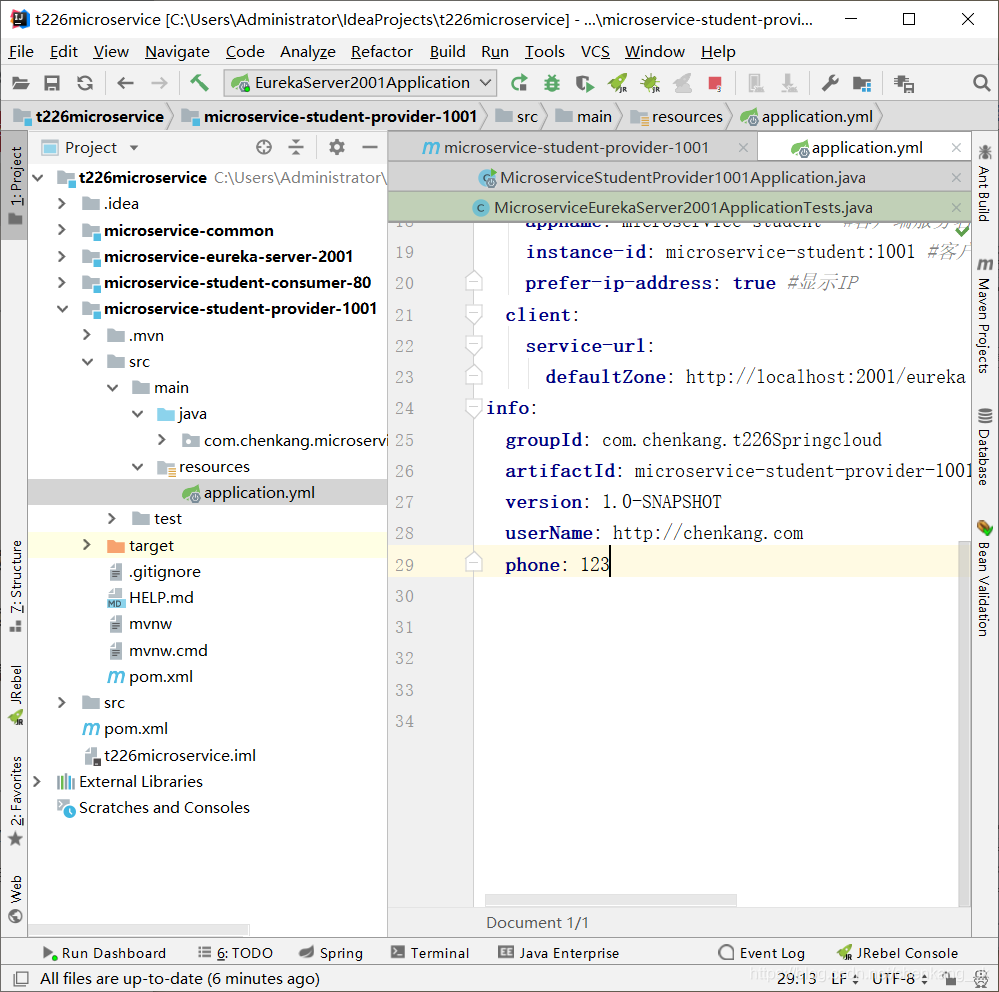This screenshot has height=992, width=999.
Task: Open Spring tool window
Action: 331,953
